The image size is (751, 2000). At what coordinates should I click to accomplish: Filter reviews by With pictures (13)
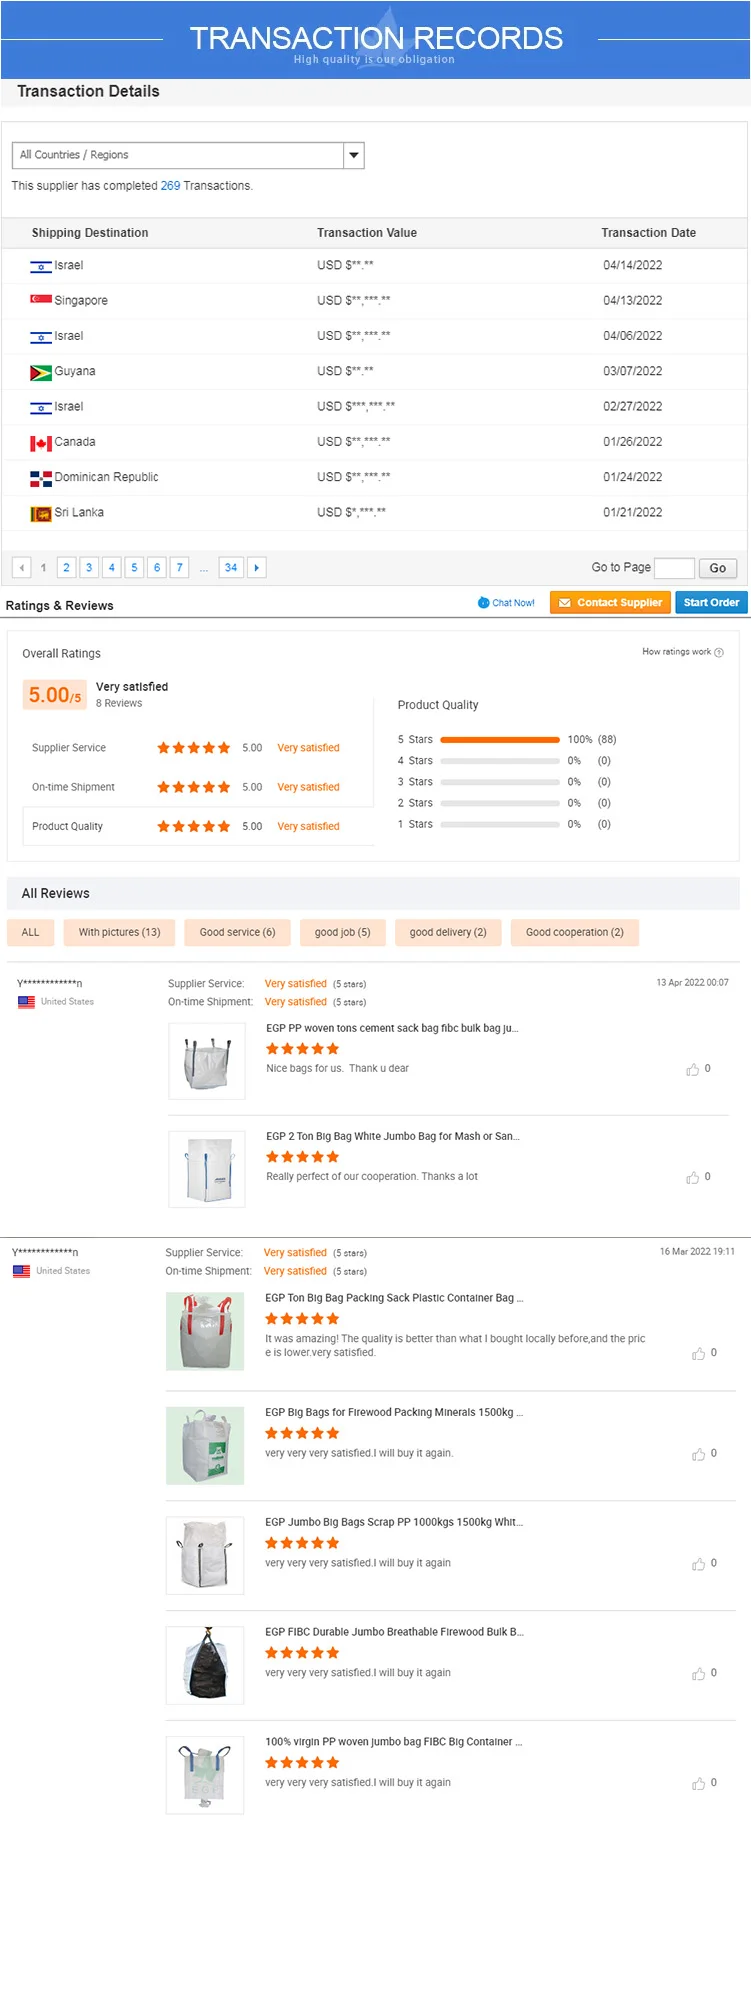click(x=119, y=932)
